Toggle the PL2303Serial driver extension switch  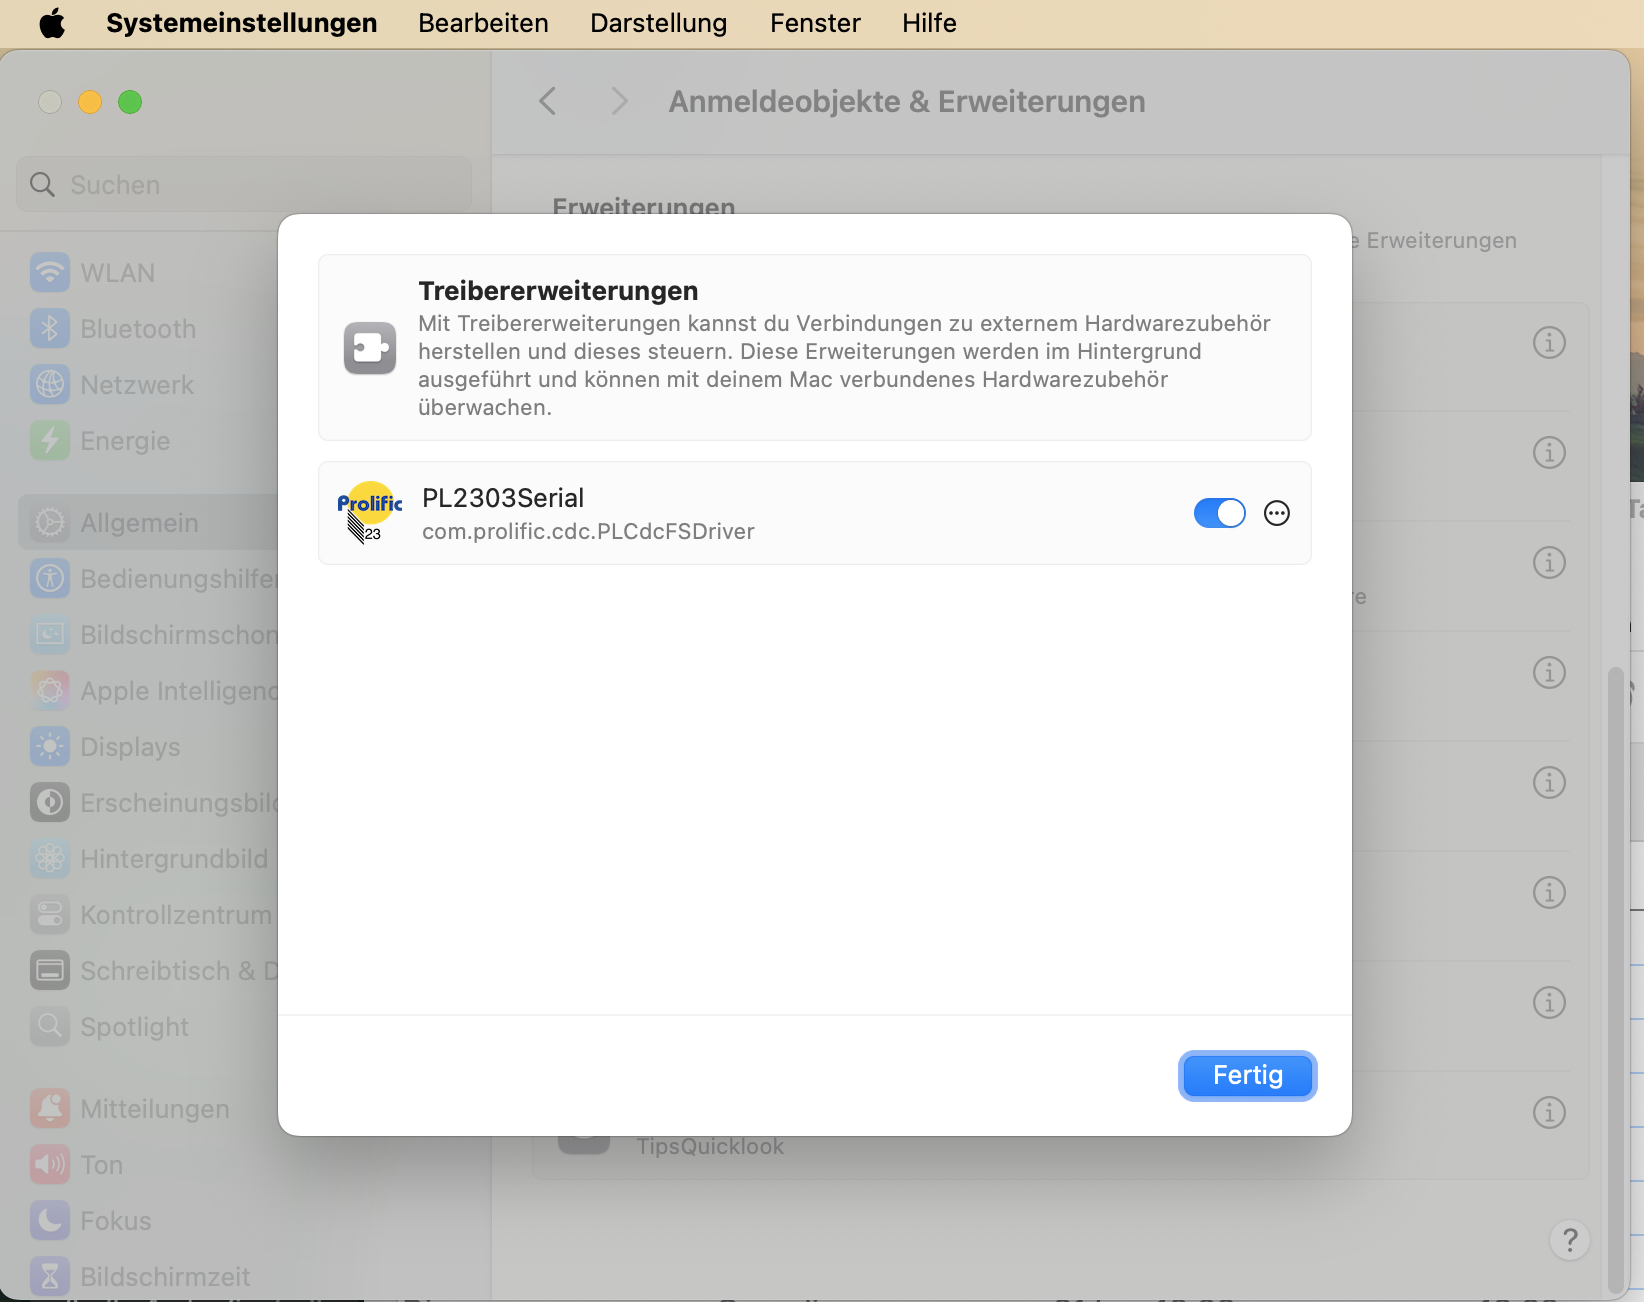coord(1219,513)
